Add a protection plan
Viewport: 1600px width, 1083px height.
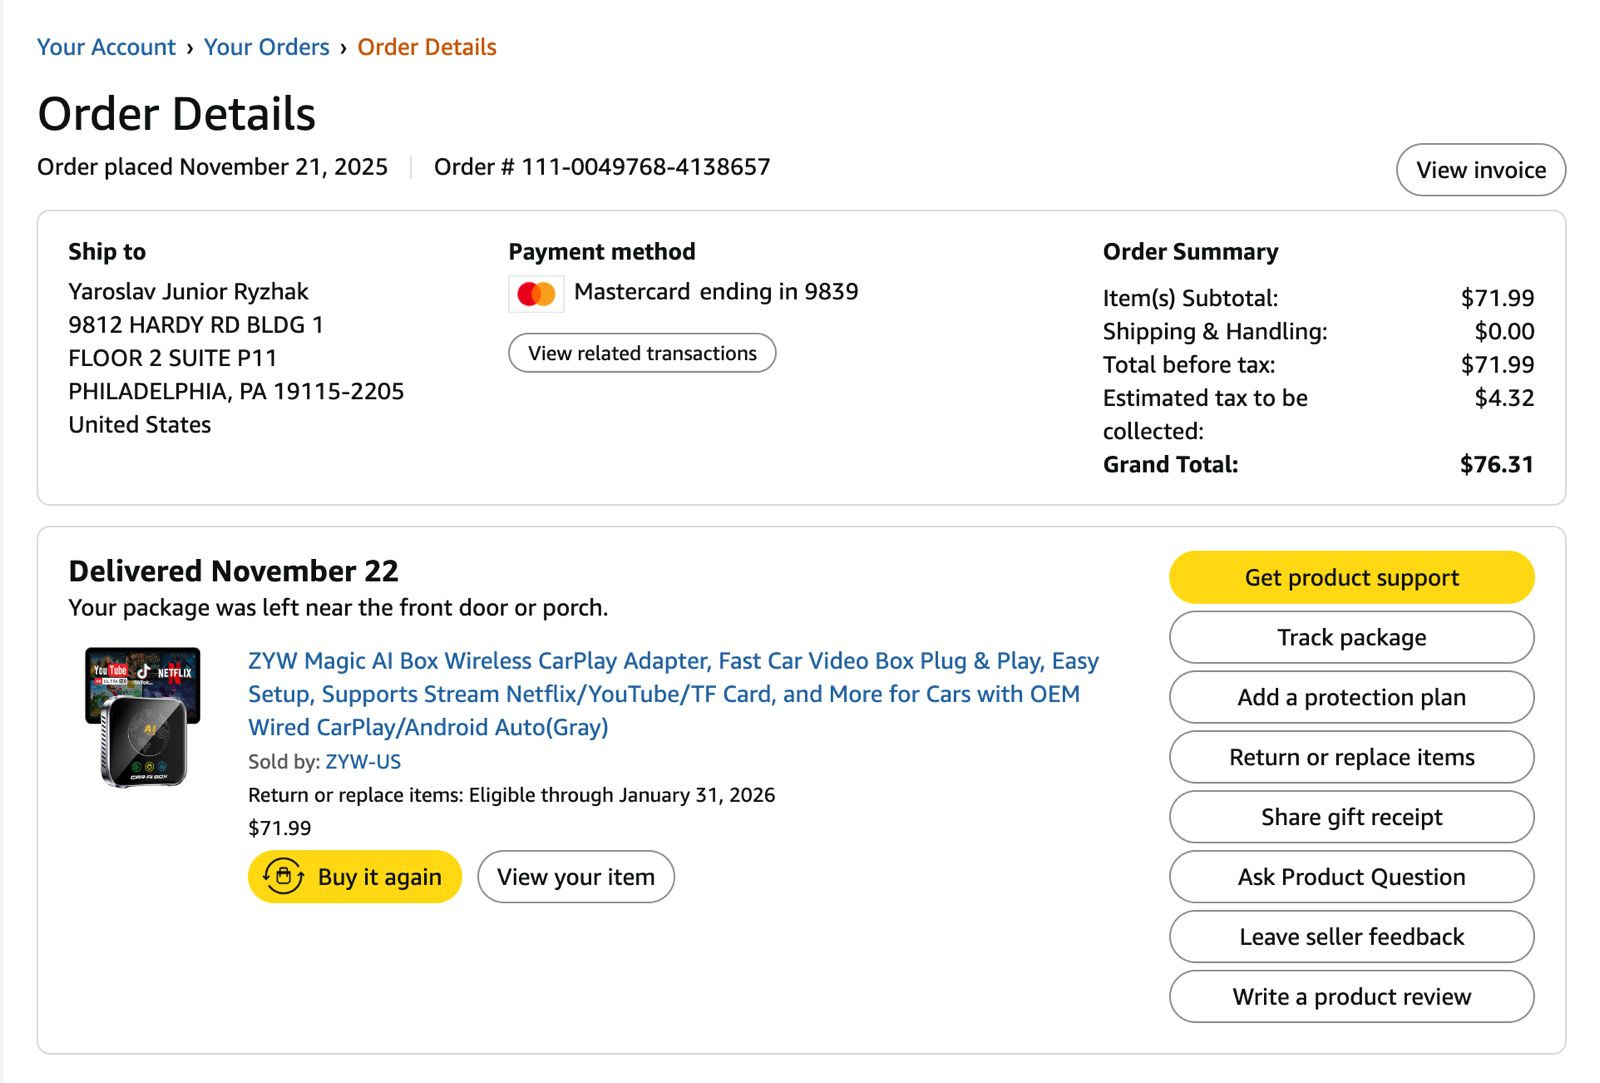1352,697
